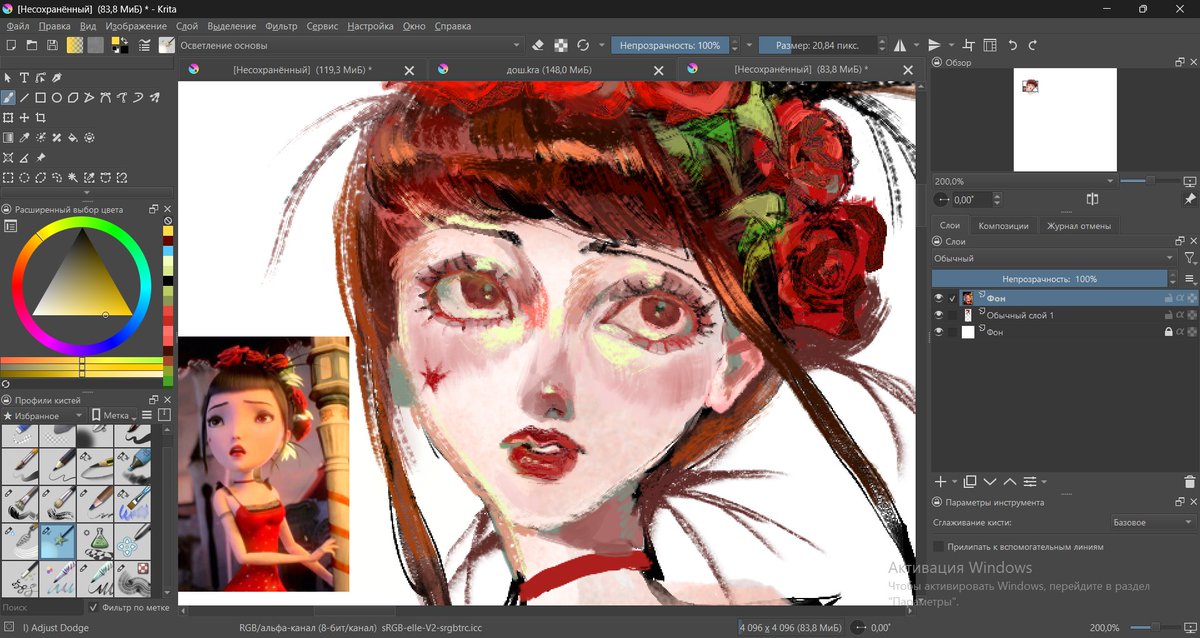Open blending mode dropdown Осветление основы
The image size is (1200, 638).
(x=350, y=45)
